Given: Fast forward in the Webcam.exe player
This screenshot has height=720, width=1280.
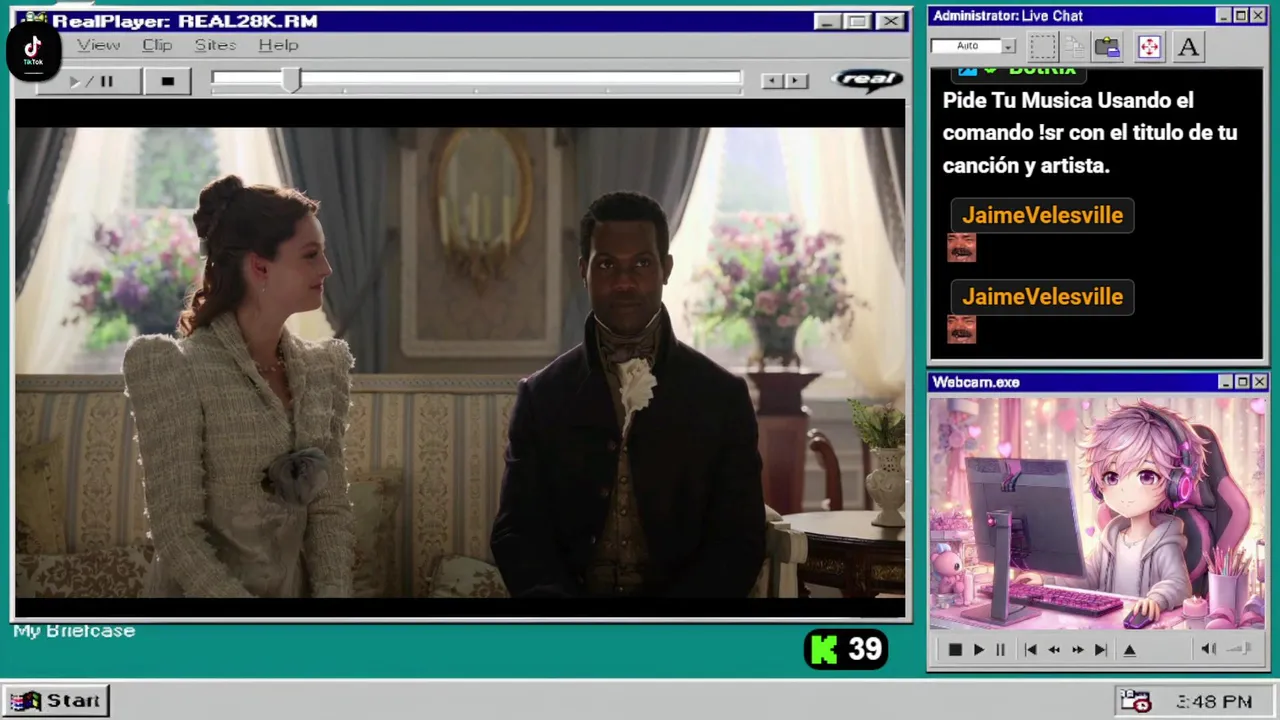Looking at the screenshot, I should 1077,650.
